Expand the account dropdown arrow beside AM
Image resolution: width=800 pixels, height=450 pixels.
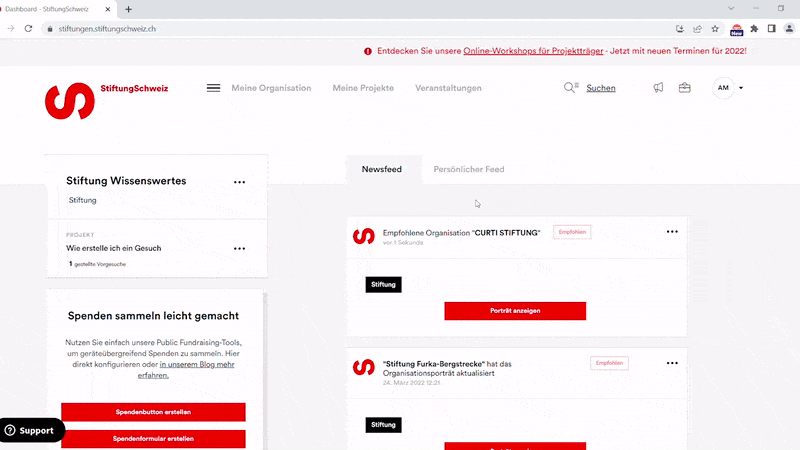[x=741, y=89]
